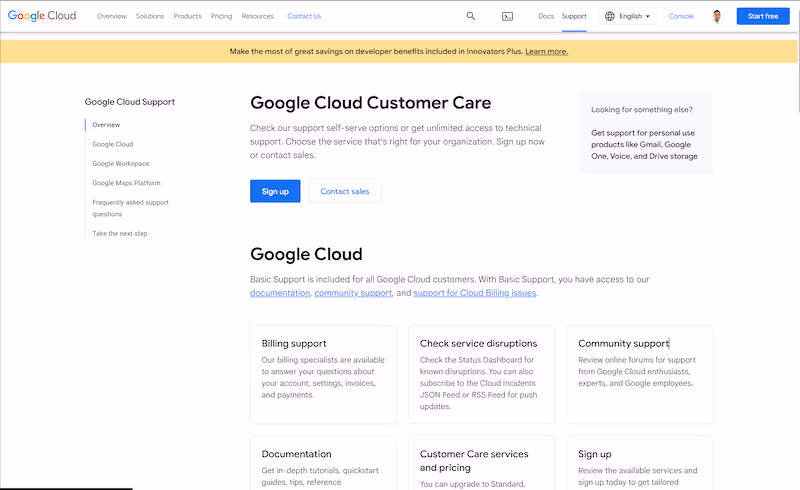
Task: Open the Check service disruptions card
Action: click(x=481, y=375)
